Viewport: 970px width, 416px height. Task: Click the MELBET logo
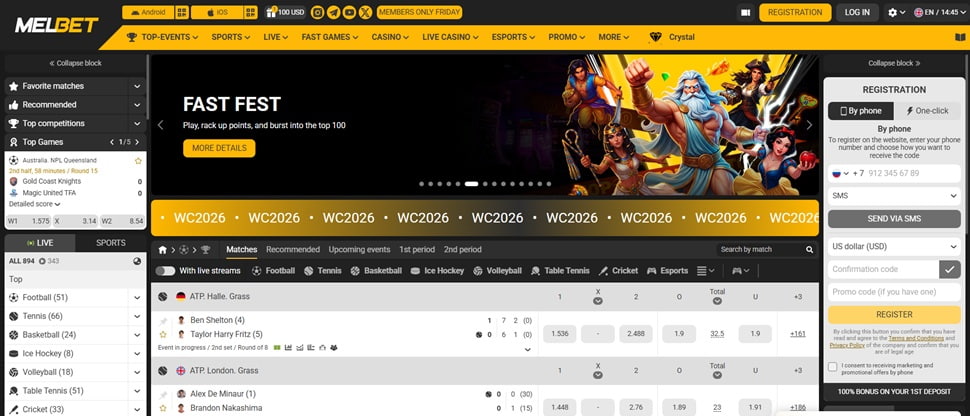56,25
